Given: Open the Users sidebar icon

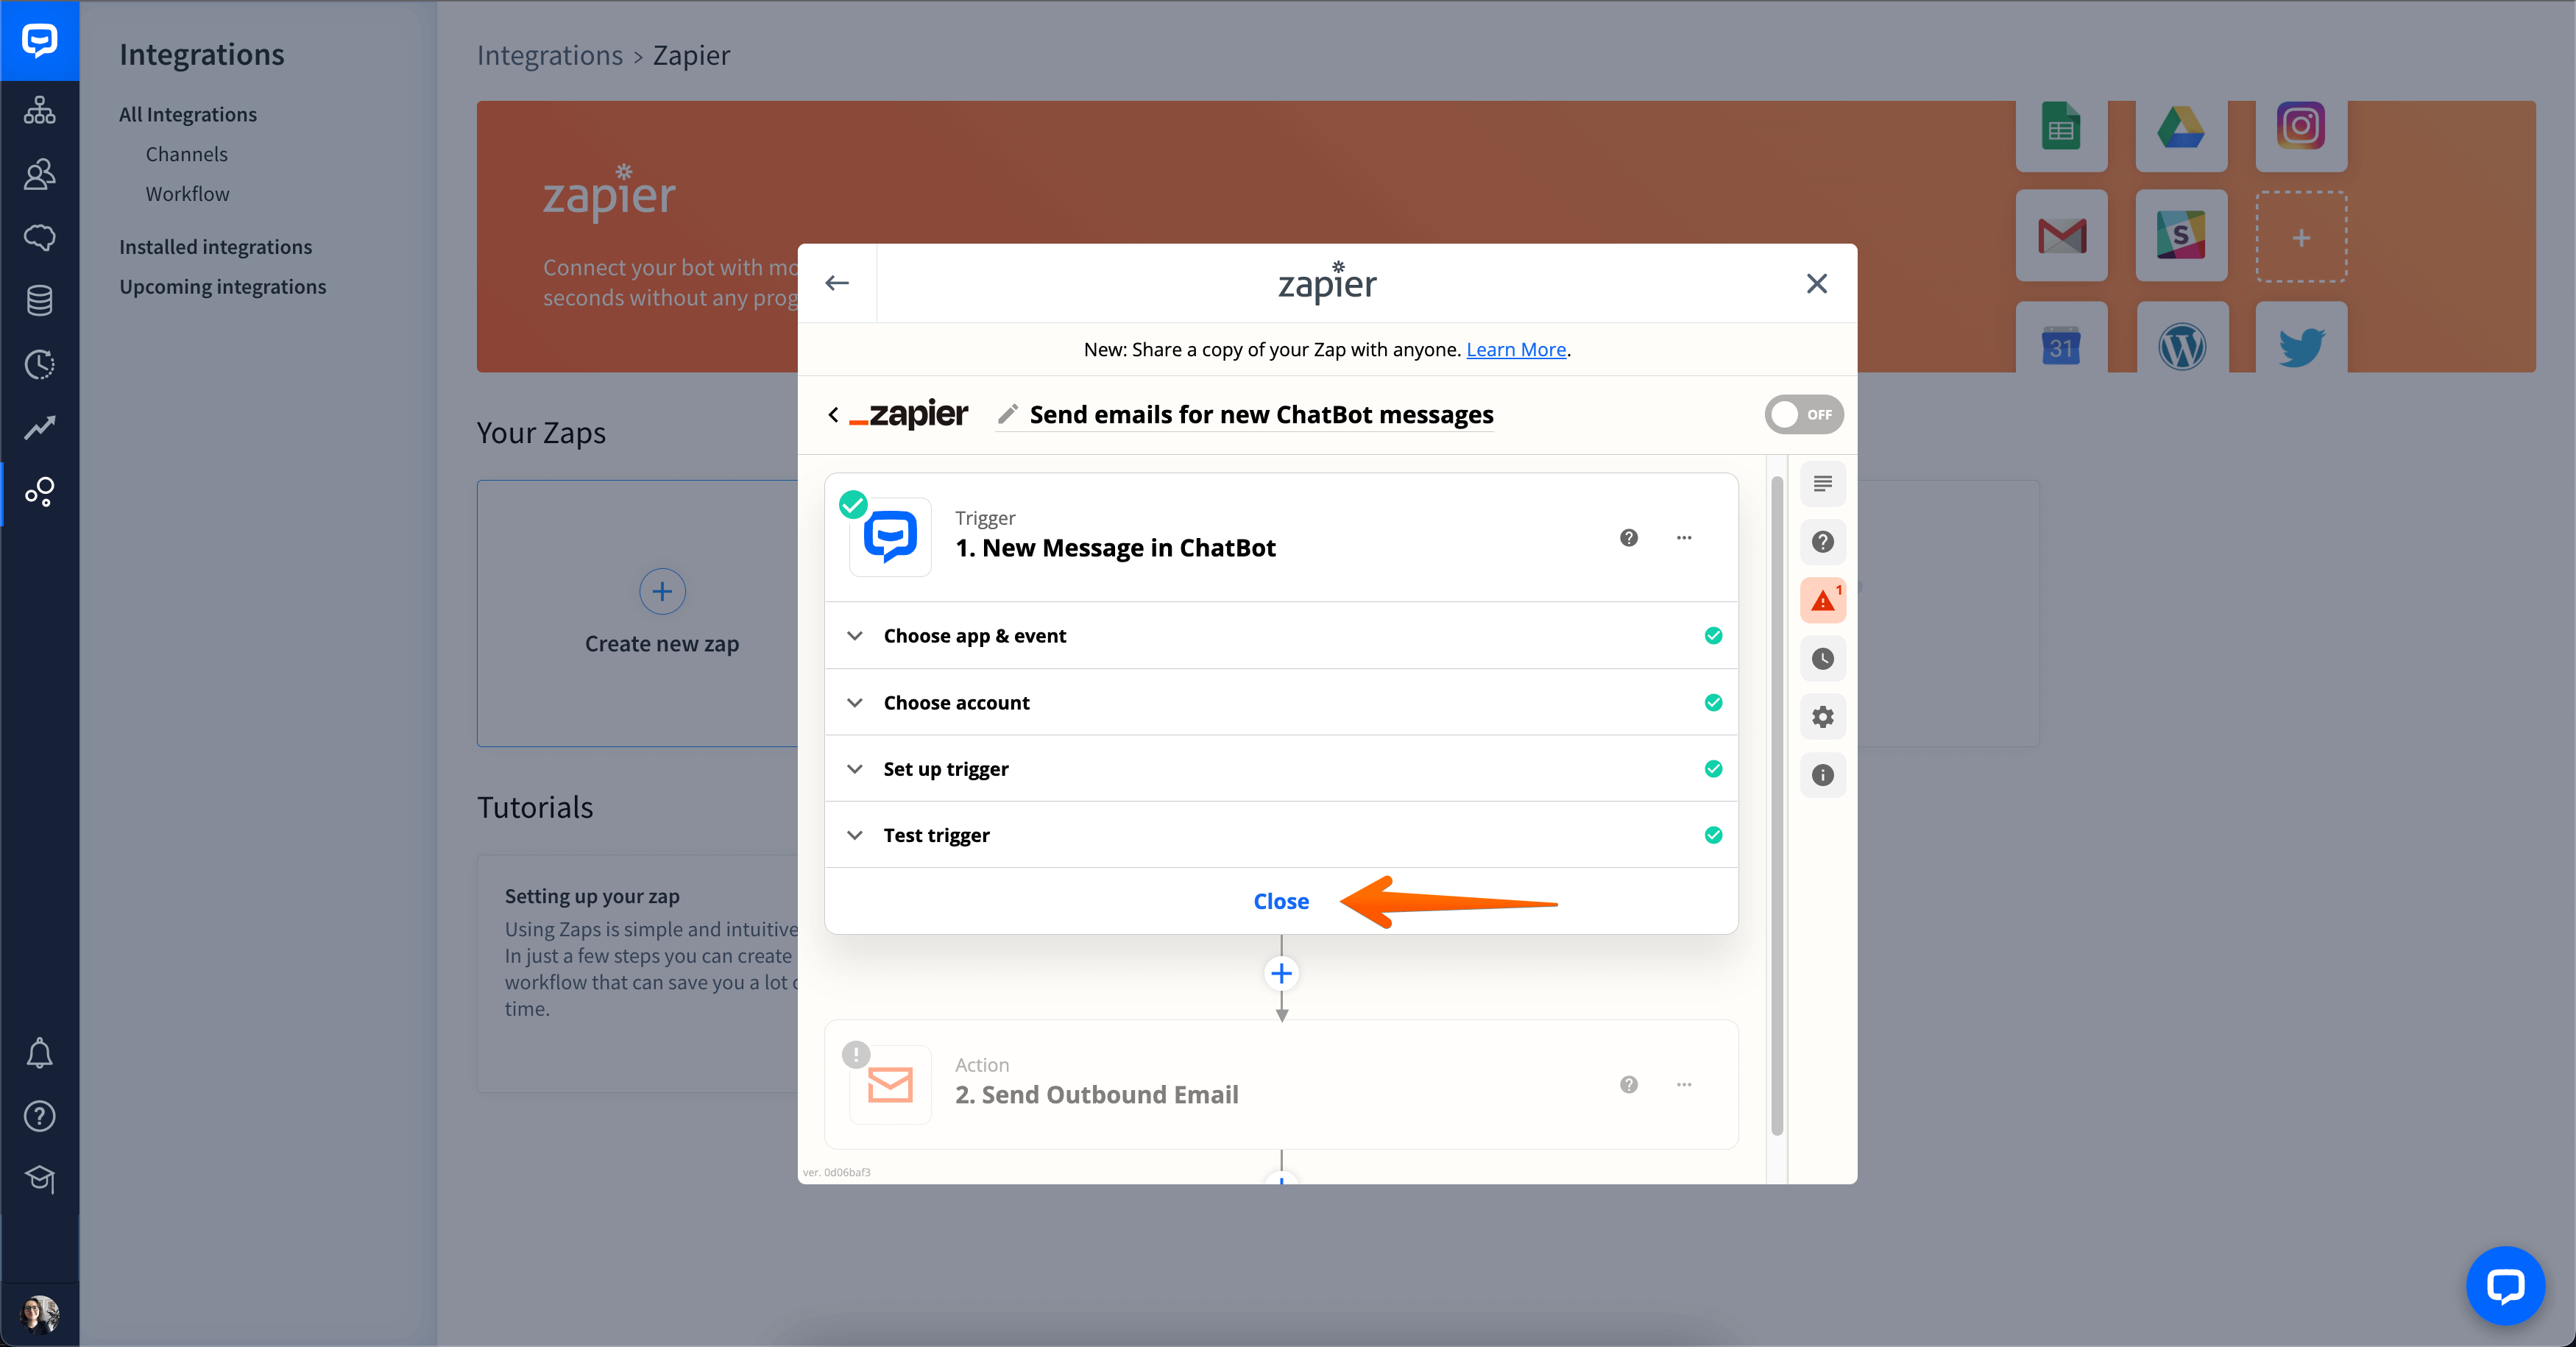Looking at the screenshot, I should click(39, 174).
